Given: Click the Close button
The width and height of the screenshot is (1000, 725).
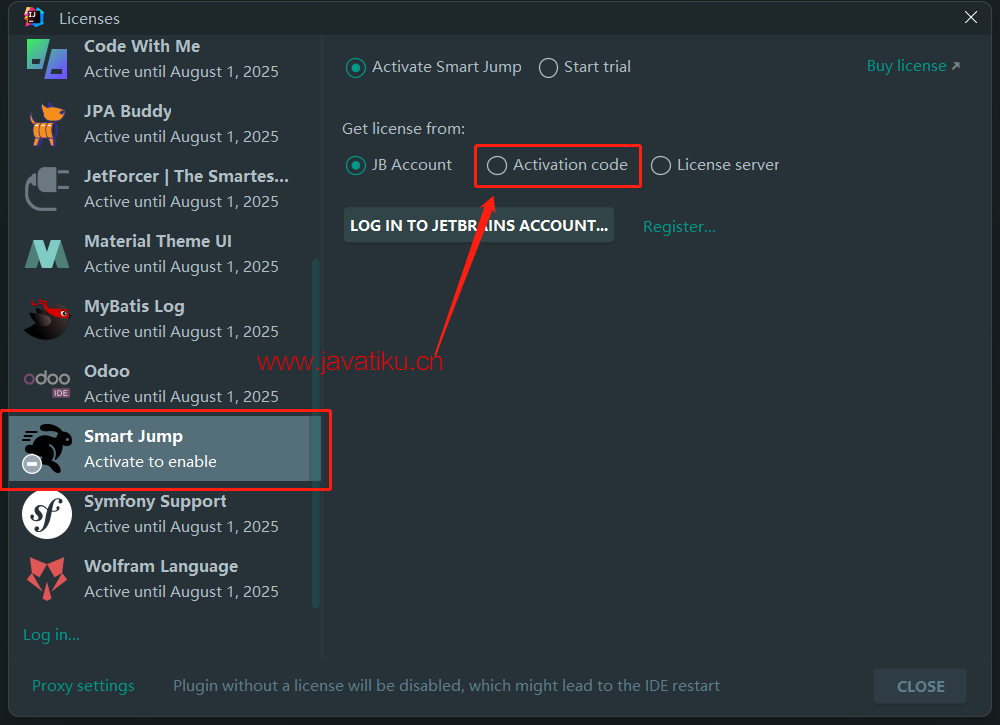Looking at the screenshot, I should [920, 686].
